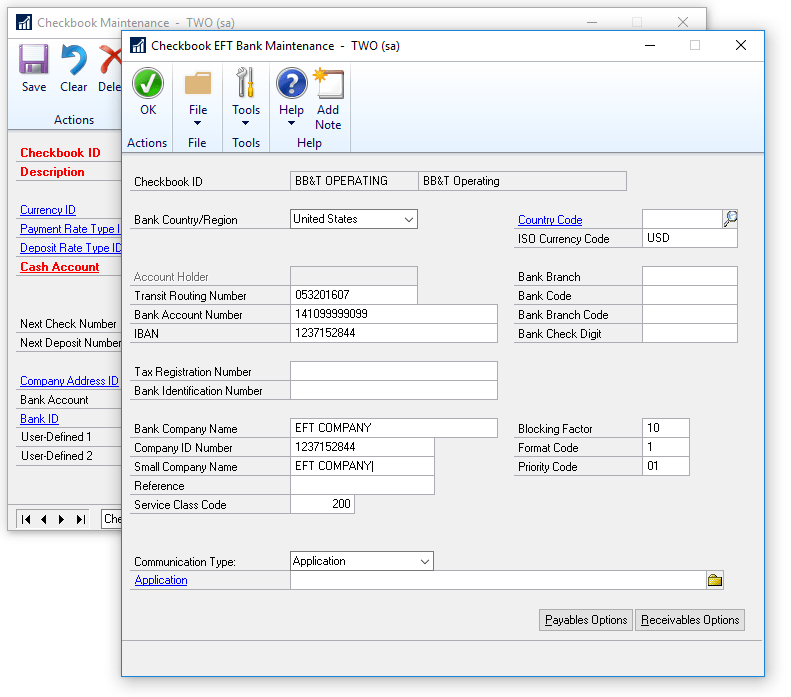Click the Country Code lookup magnifier icon
Image resolution: width=791 pixels, height=697 pixels.
(x=730, y=219)
